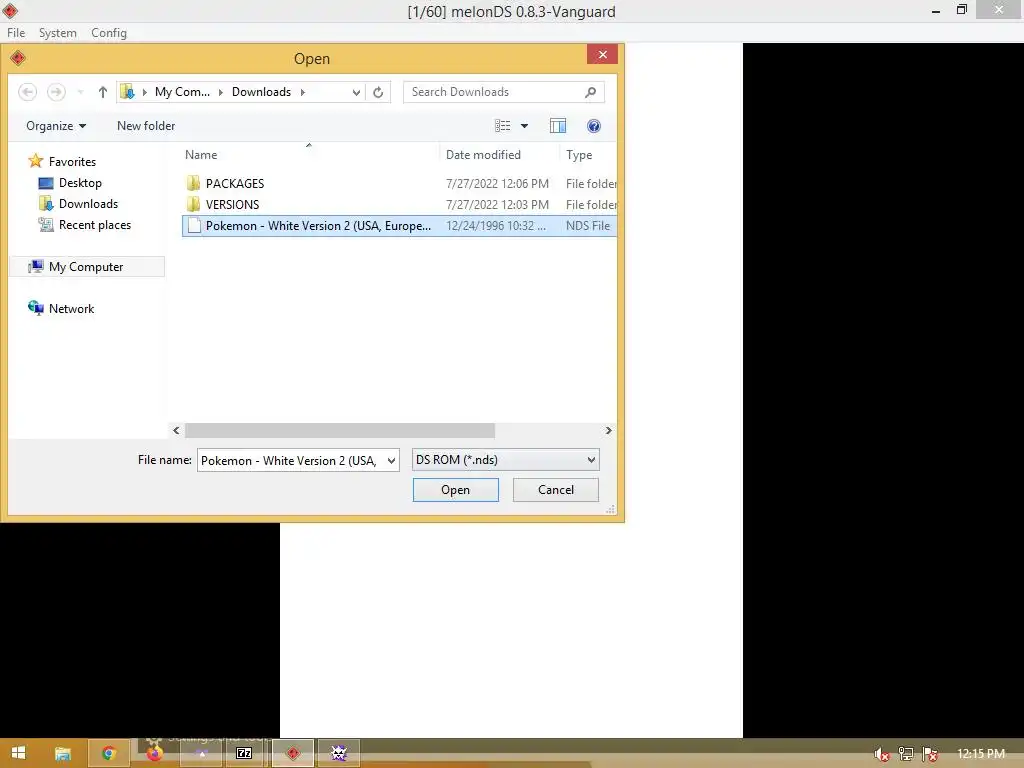This screenshot has height=768, width=1024.
Task: Click the NDS File type cell
Action: [x=588, y=225]
